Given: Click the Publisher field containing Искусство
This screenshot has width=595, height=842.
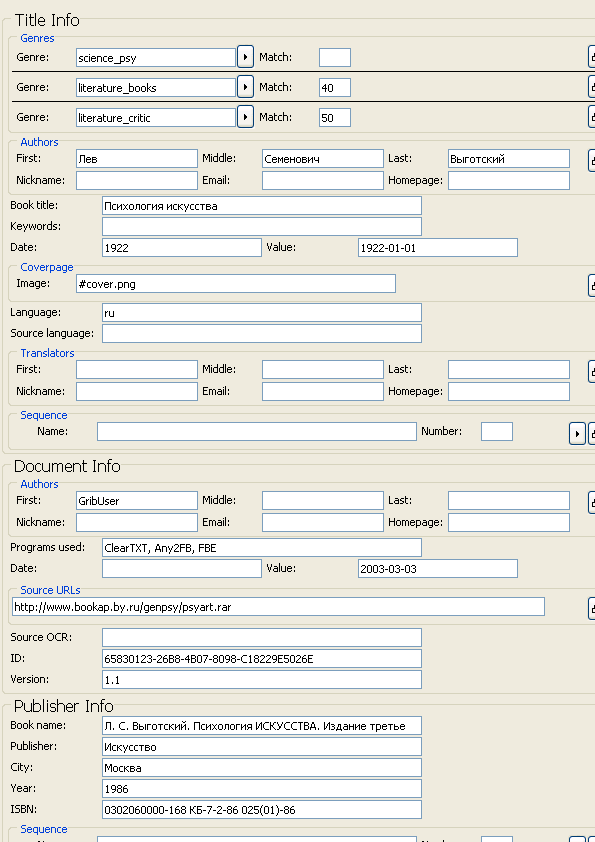Looking at the screenshot, I should [262, 746].
